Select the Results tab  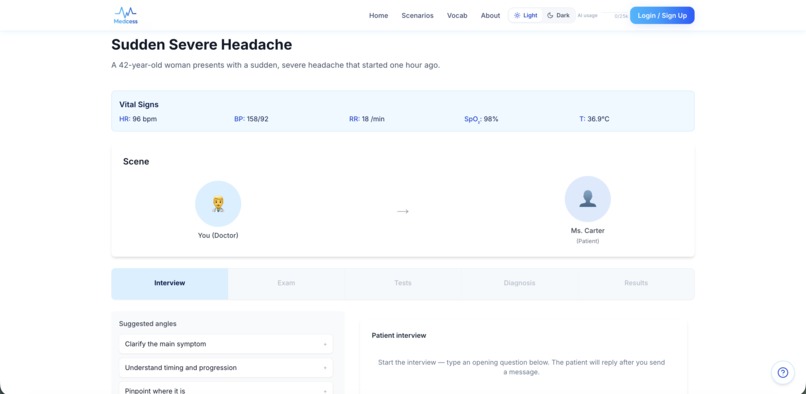point(636,283)
